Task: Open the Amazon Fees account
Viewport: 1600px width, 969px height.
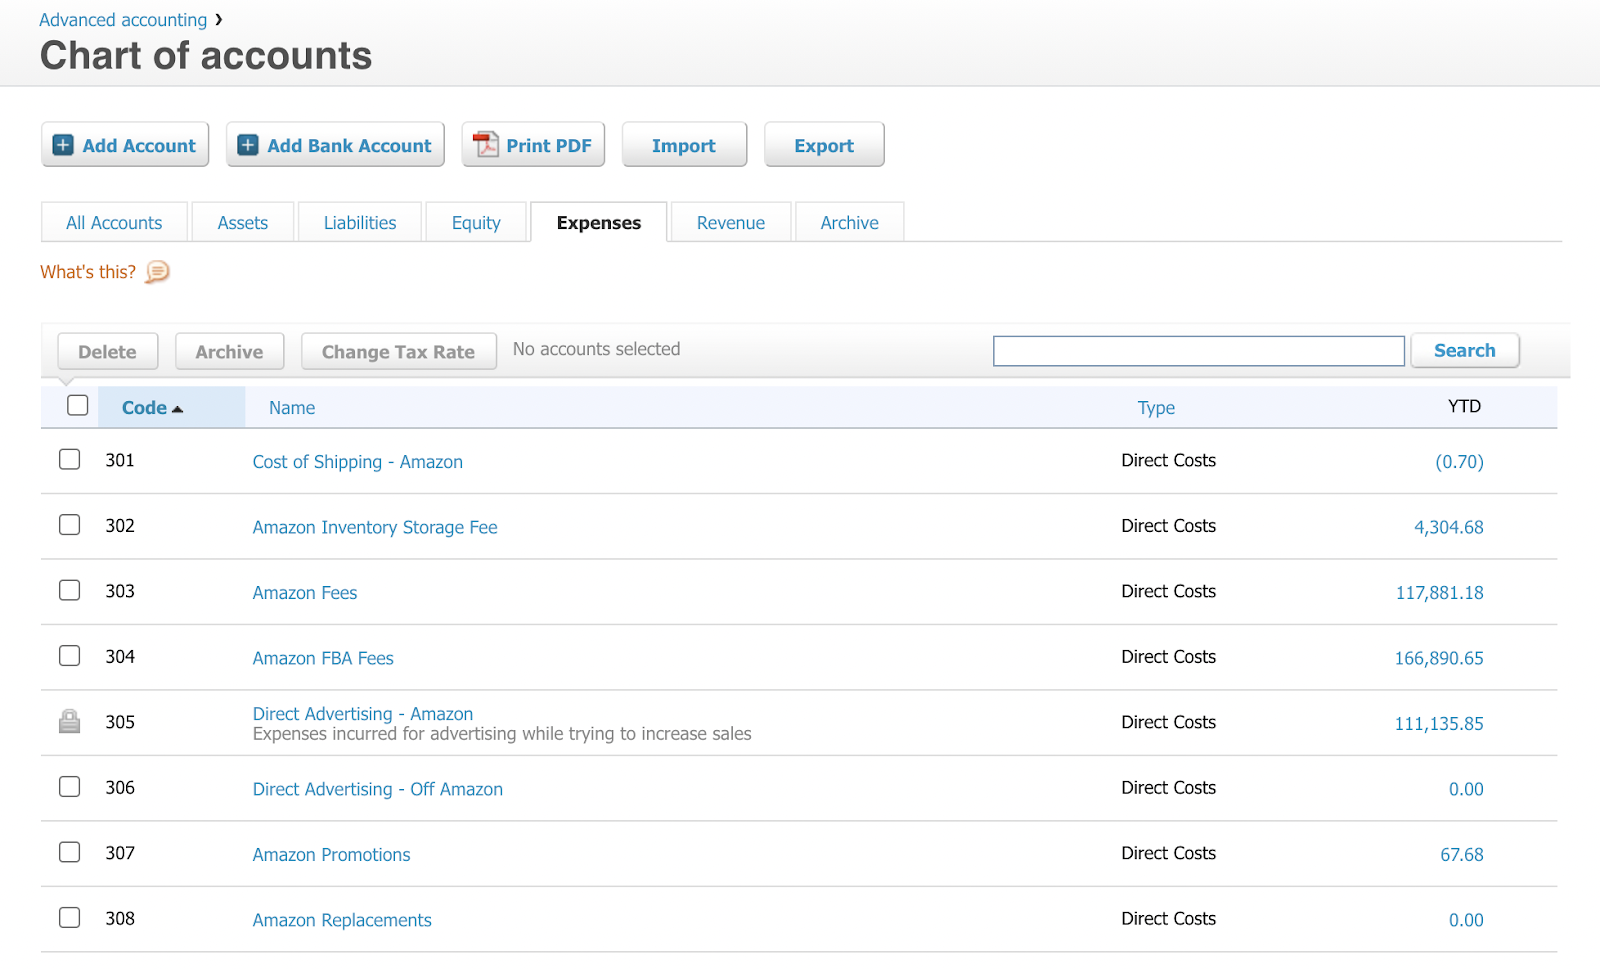Action: pos(305,593)
